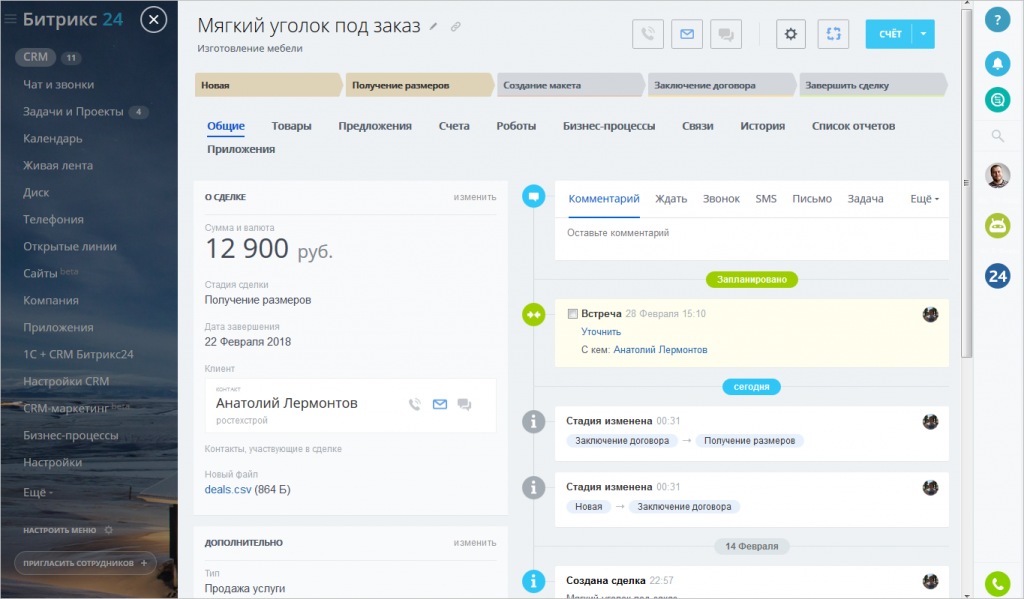Edit deal title with pencil icon
1024x599 pixels.
pyautogui.click(x=434, y=27)
